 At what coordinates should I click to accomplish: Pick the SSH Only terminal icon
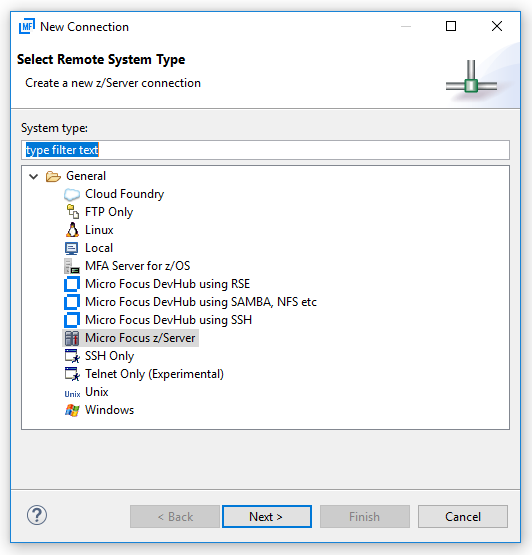(72, 356)
